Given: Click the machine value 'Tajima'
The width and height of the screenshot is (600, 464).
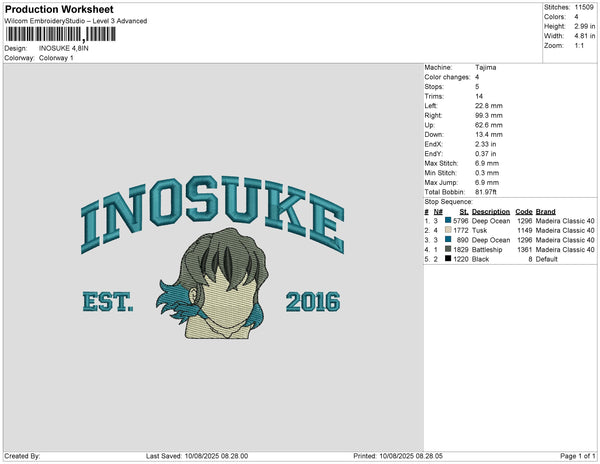Looking at the screenshot, I should [x=486, y=67].
